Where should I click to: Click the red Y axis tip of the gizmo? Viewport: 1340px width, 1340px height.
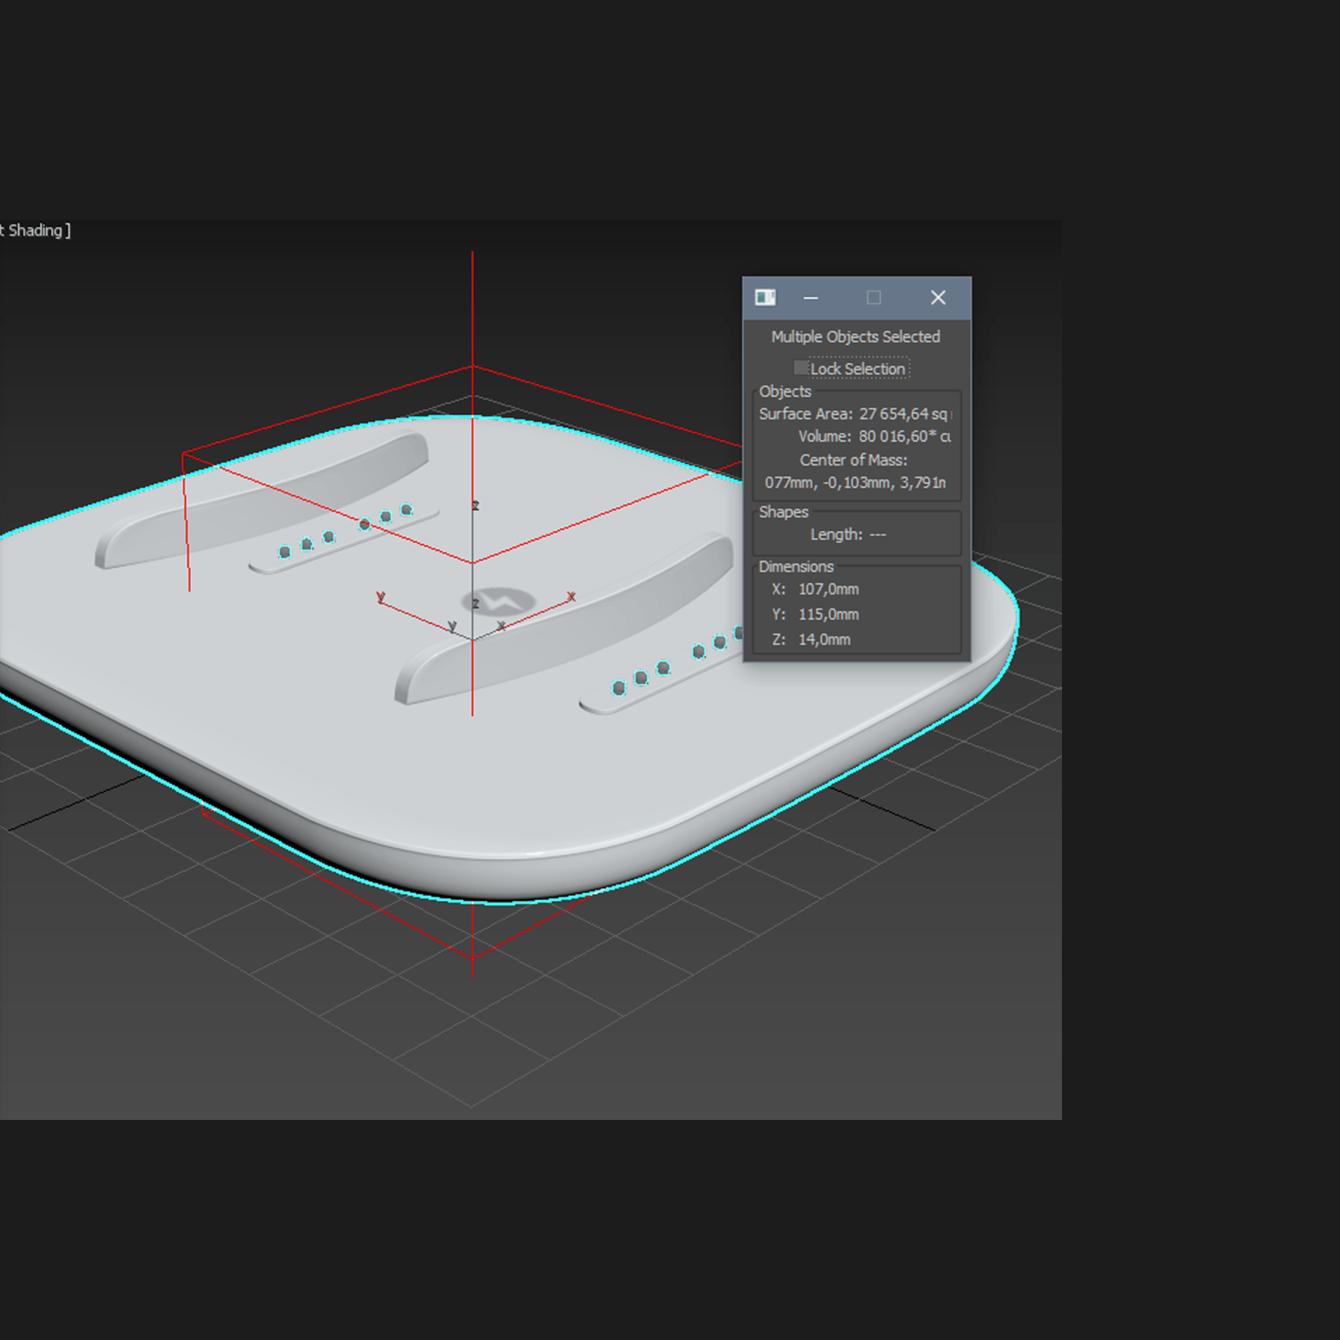point(380,598)
